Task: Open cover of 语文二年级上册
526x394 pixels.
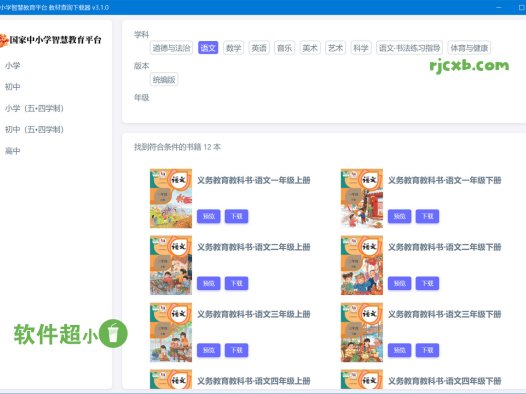Action: click(171, 265)
